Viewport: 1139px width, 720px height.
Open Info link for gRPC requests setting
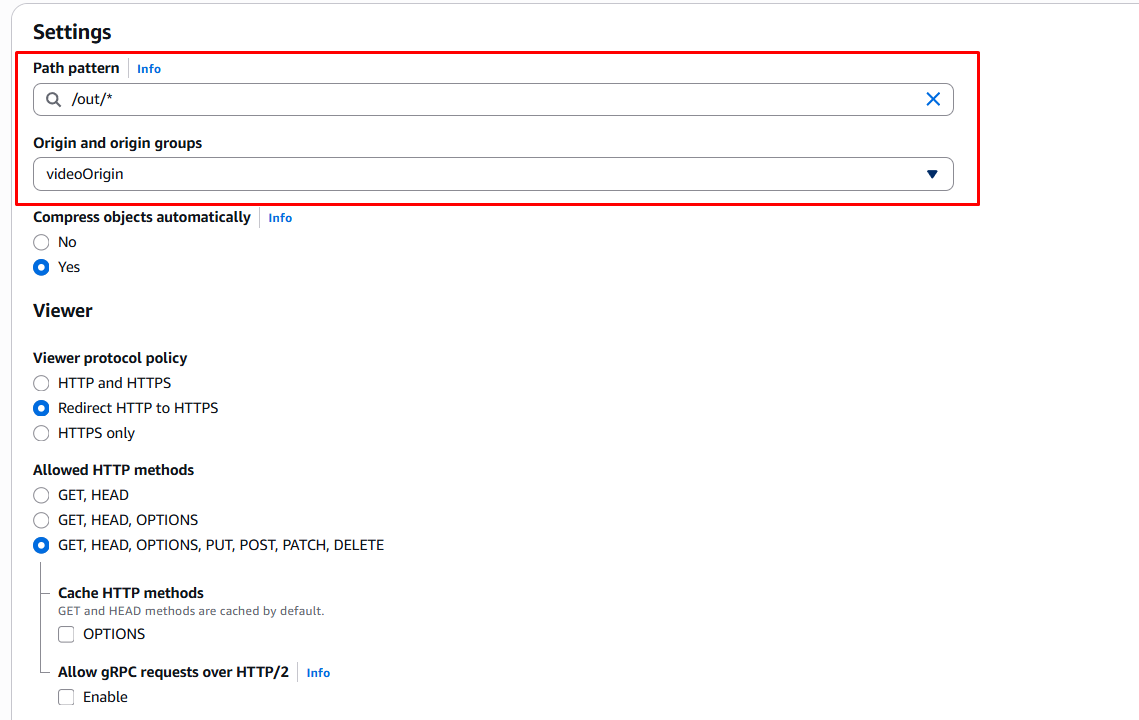318,673
